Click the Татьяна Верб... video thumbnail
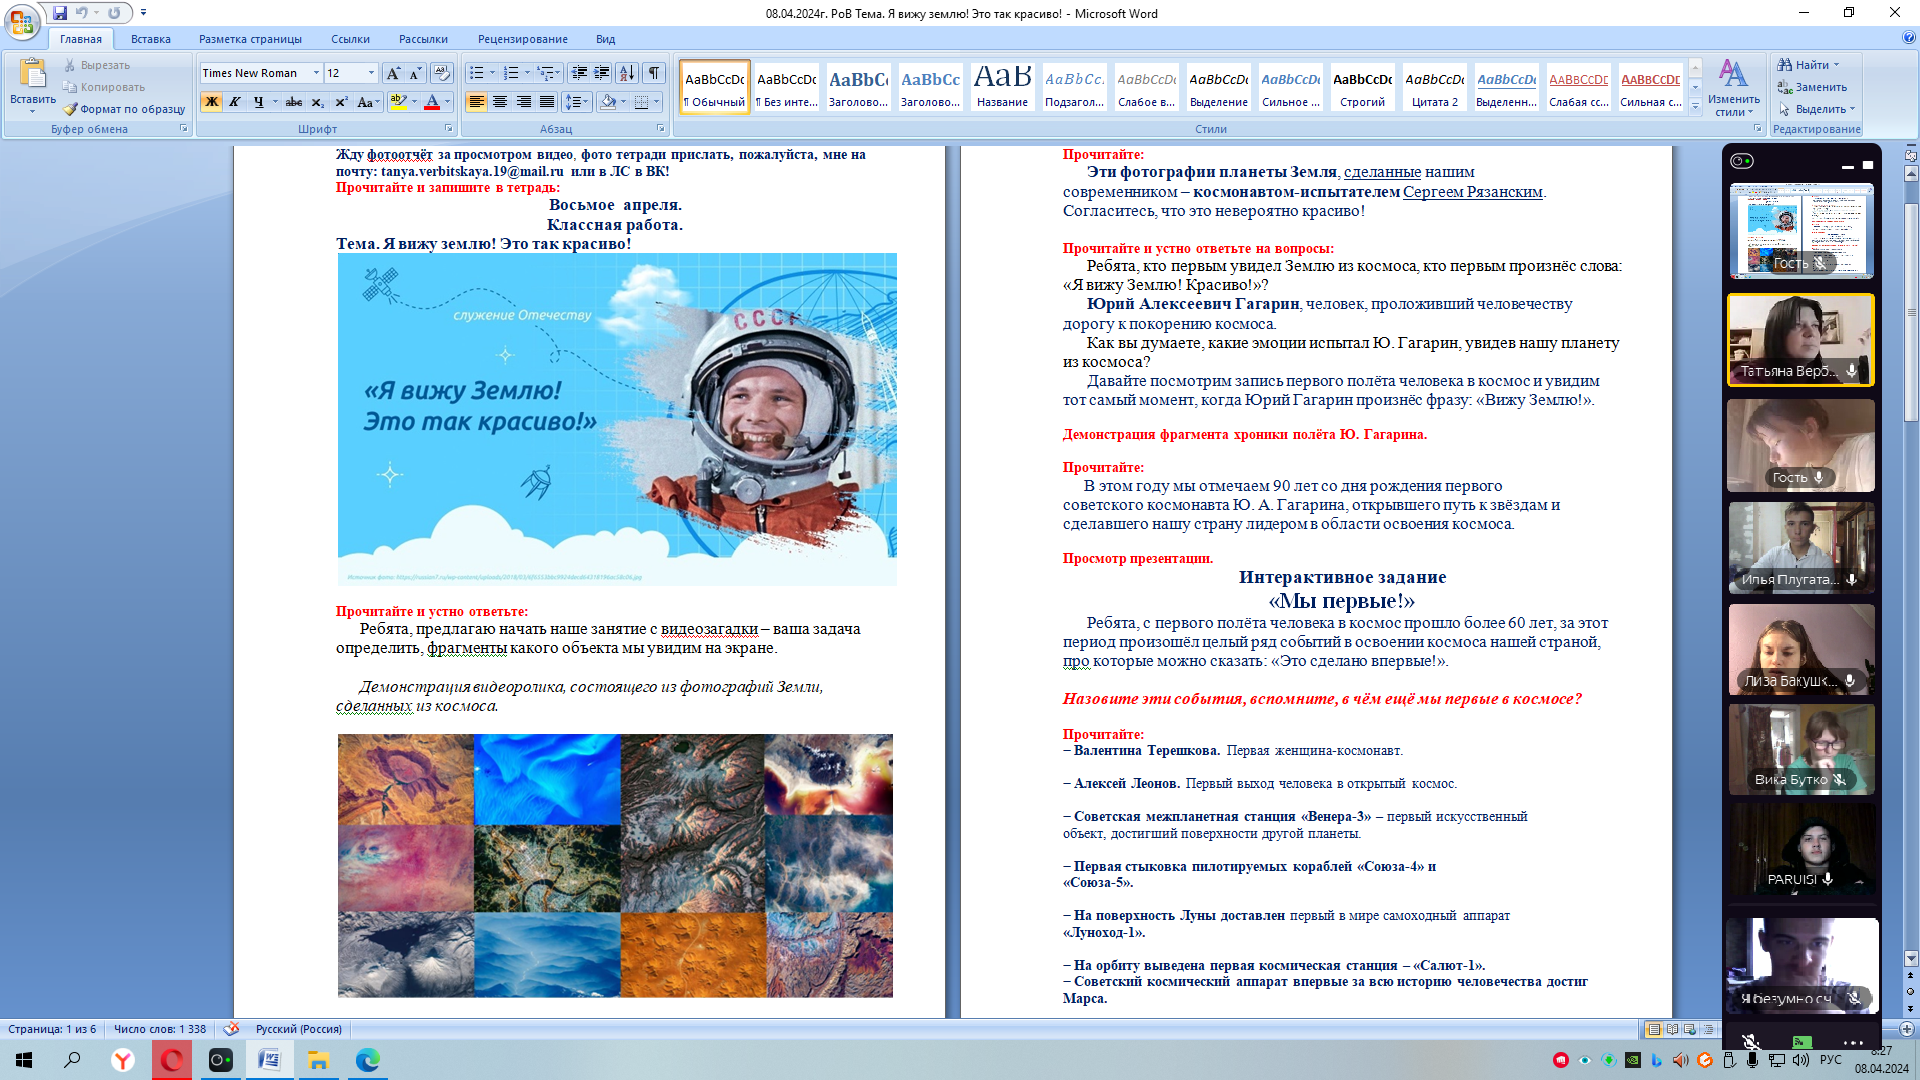 point(1801,340)
